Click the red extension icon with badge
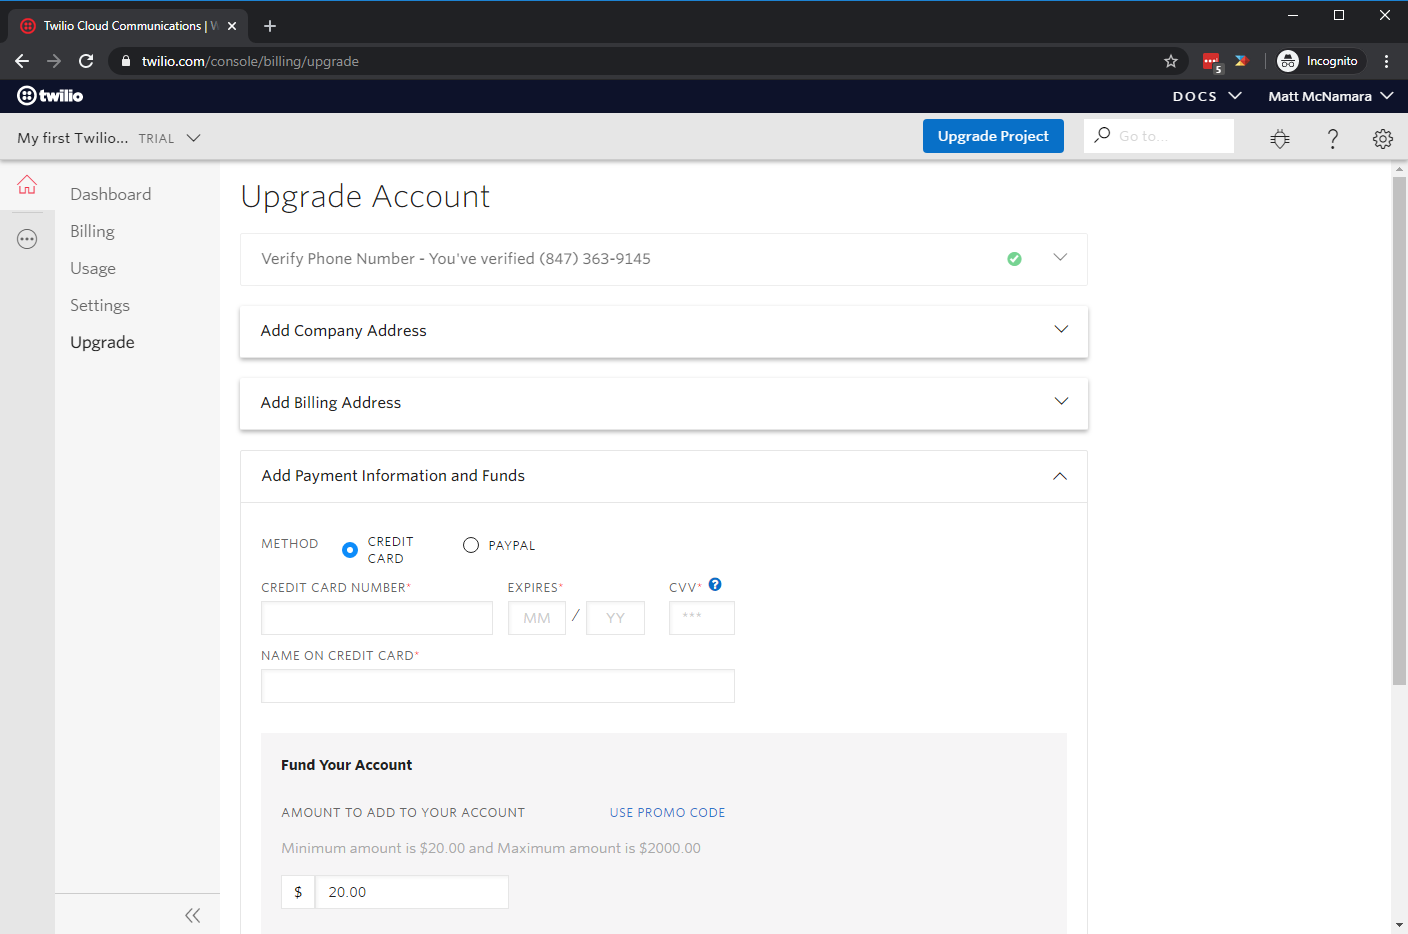The image size is (1408, 934). click(1212, 62)
